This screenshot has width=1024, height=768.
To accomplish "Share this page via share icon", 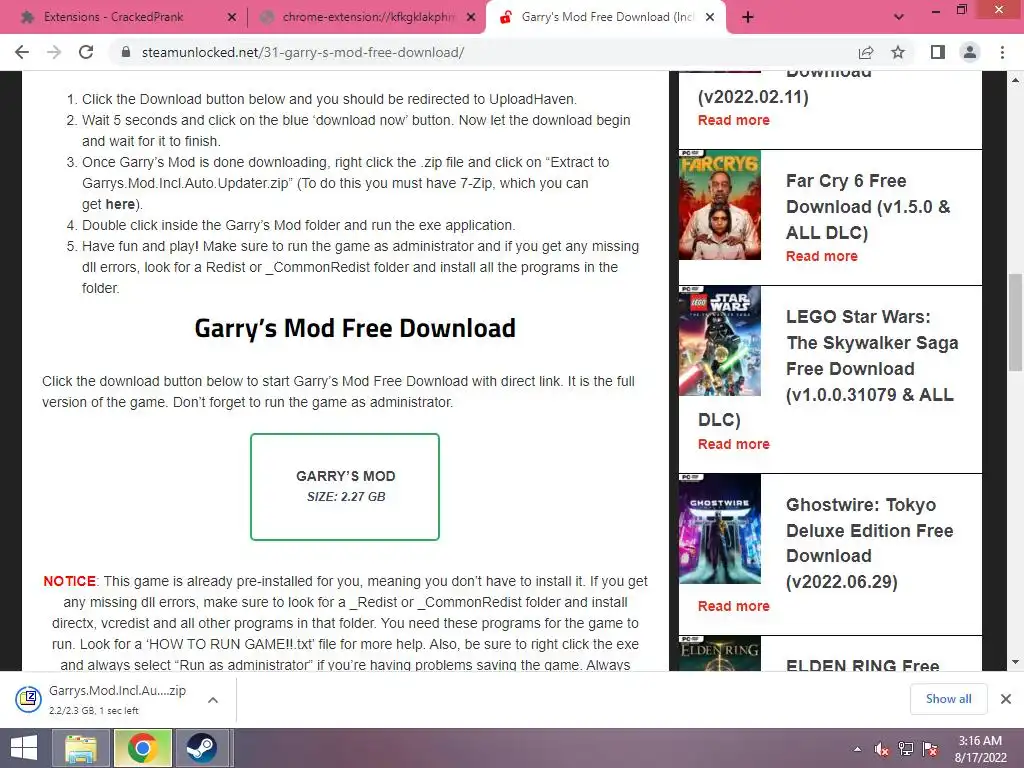I will [x=866, y=52].
